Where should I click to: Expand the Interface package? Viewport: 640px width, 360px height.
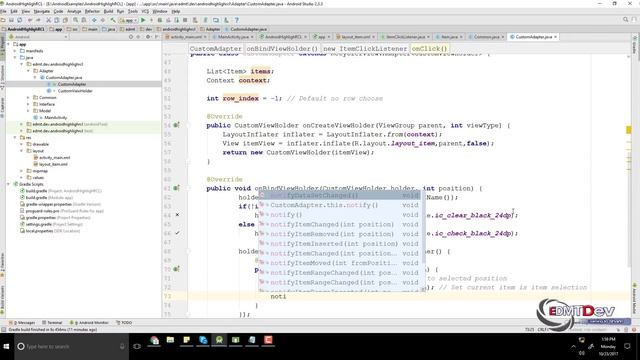tap(29, 104)
